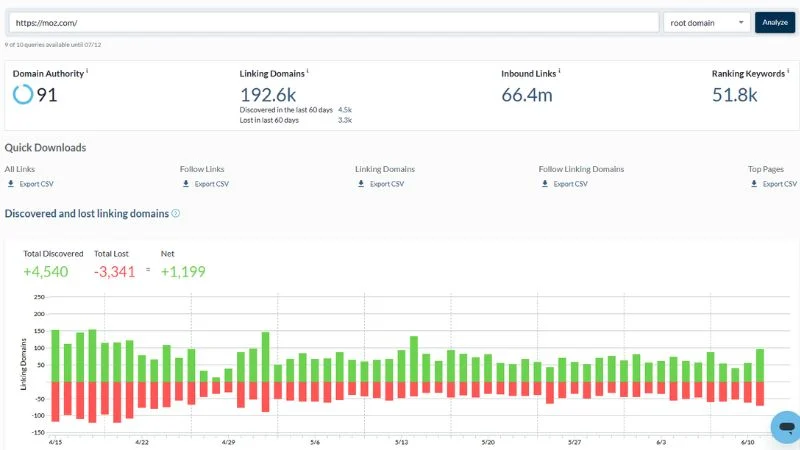Click help icon beside Discovered and lost heading
The height and width of the screenshot is (450, 800).
coord(176,213)
